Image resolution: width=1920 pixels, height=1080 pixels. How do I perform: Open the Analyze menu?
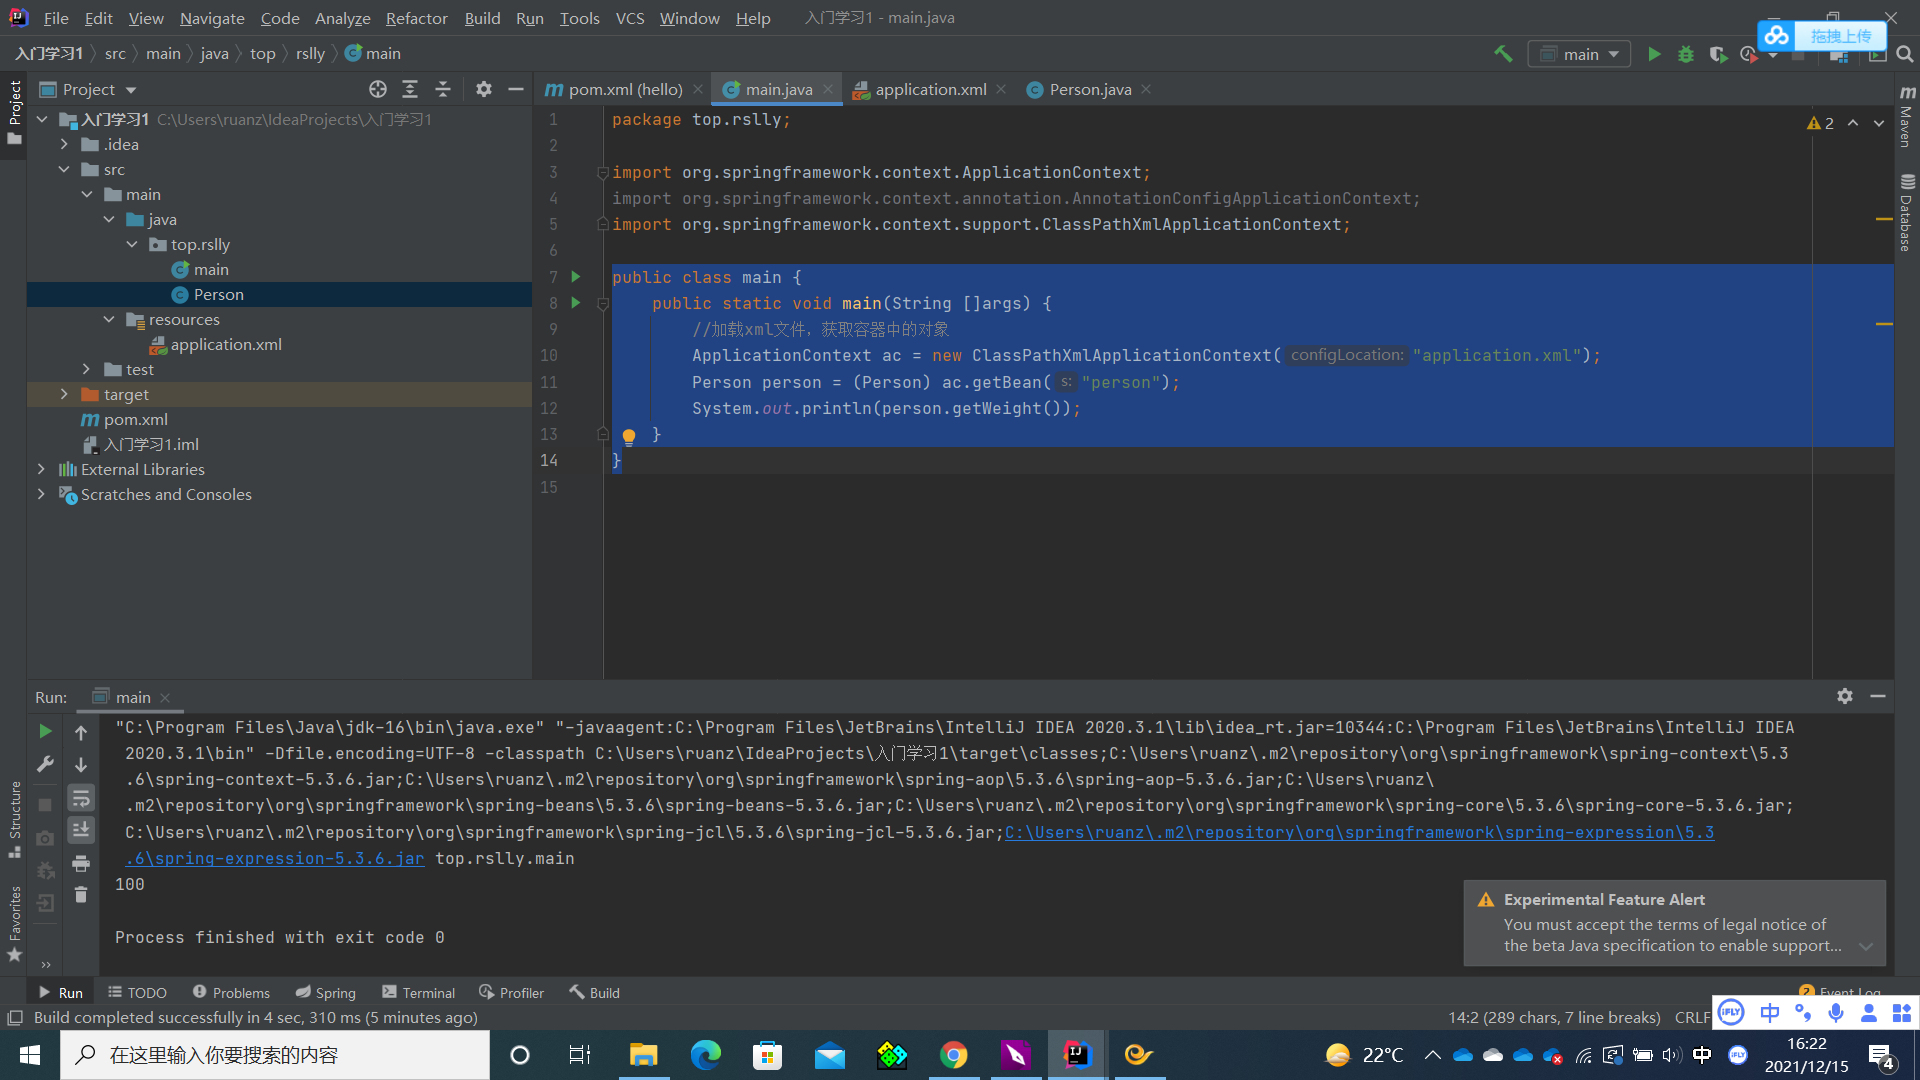point(342,18)
